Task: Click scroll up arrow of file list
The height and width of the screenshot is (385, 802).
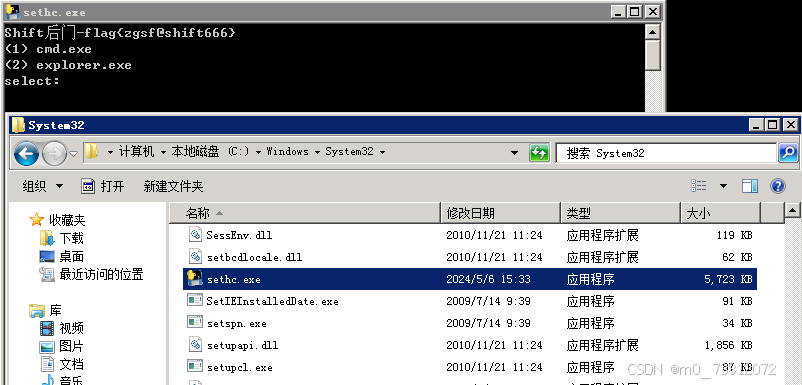Action: [x=792, y=210]
